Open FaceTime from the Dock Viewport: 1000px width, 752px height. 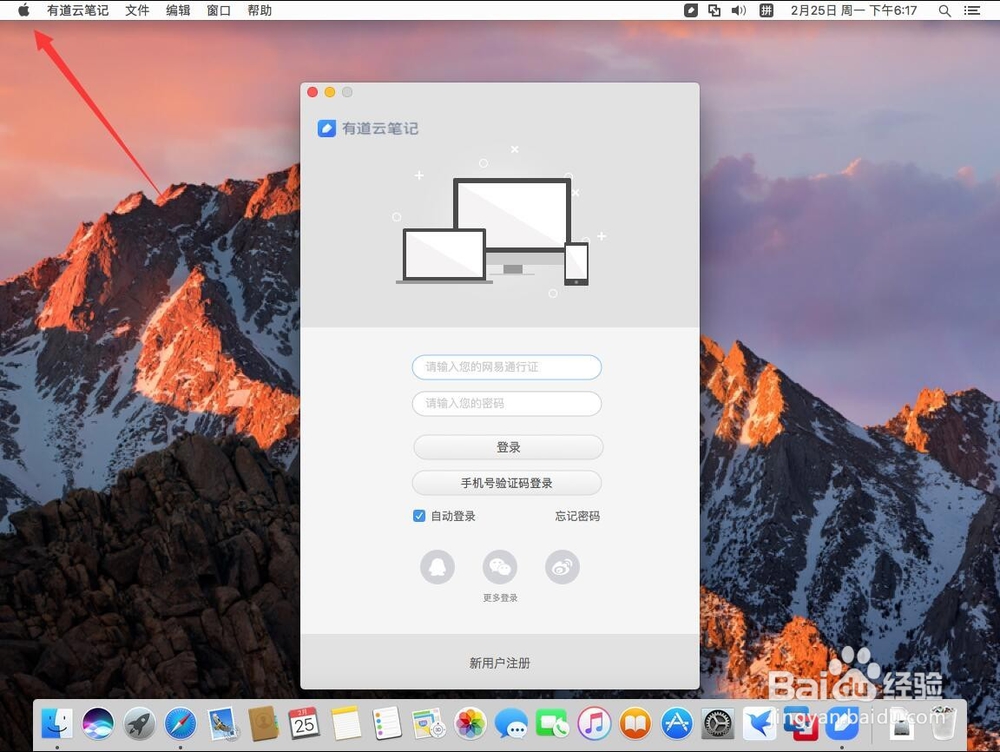coord(552,724)
